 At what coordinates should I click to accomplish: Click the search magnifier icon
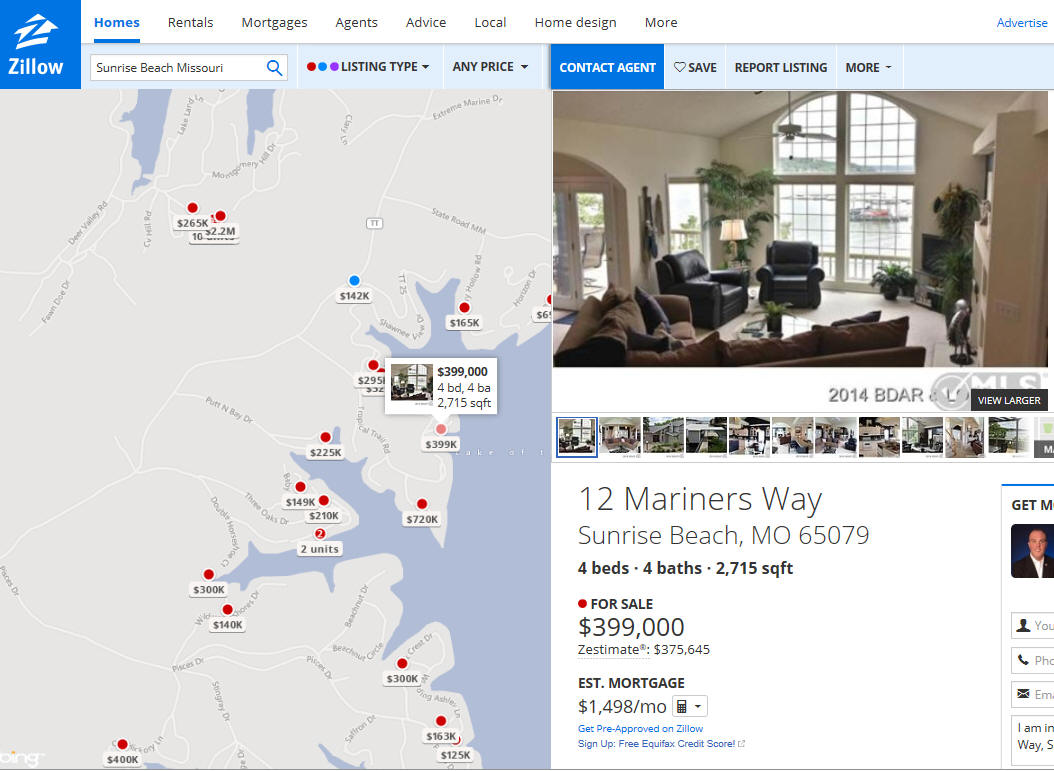coord(274,67)
